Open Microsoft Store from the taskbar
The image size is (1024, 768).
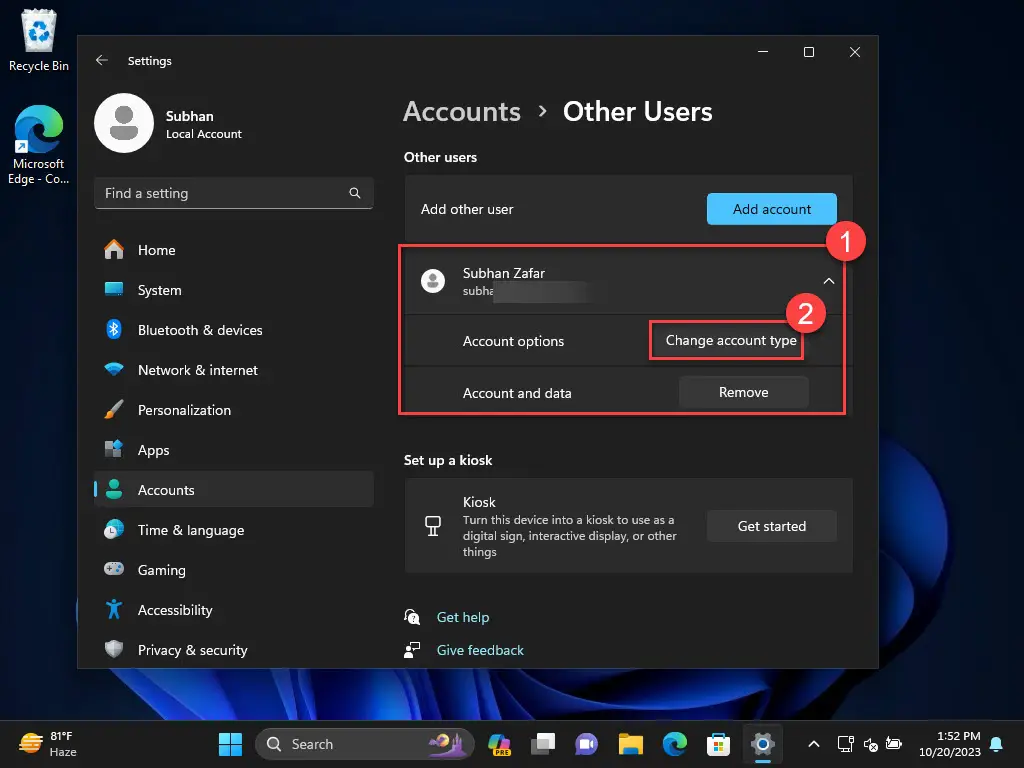718,744
